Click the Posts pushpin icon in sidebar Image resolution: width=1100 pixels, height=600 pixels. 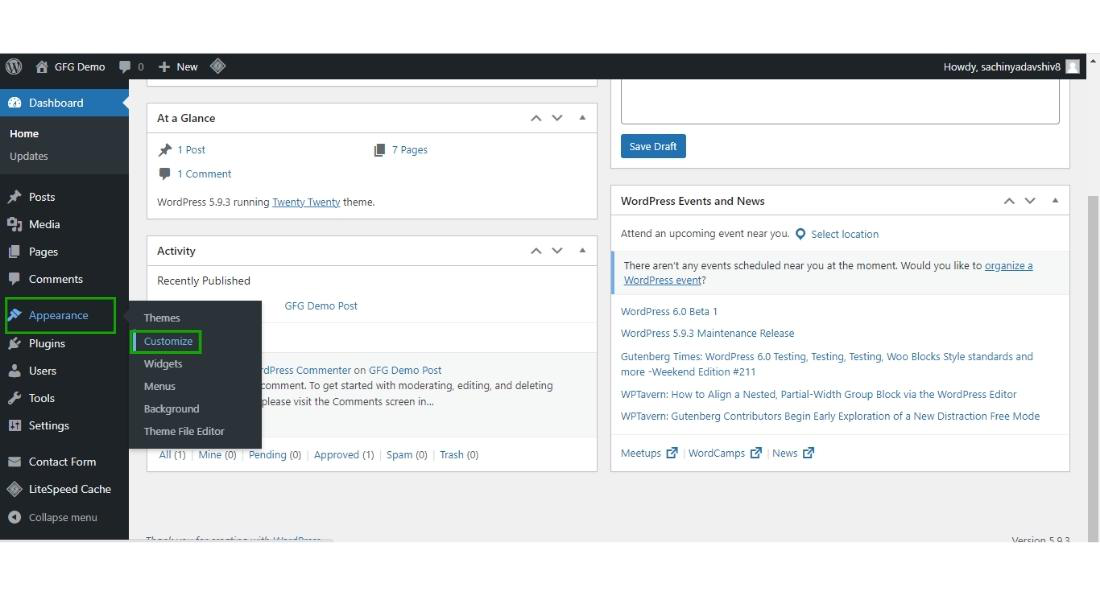point(15,196)
